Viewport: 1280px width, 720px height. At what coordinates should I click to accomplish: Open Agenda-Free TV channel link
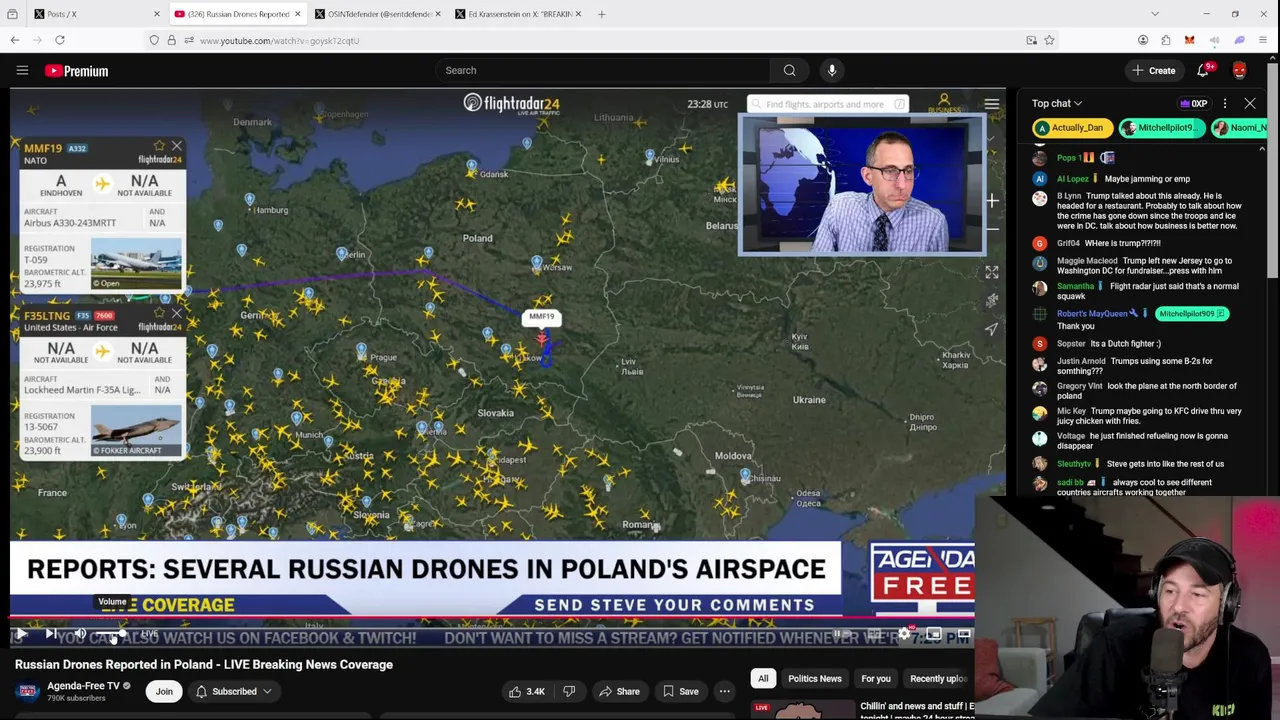point(83,686)
